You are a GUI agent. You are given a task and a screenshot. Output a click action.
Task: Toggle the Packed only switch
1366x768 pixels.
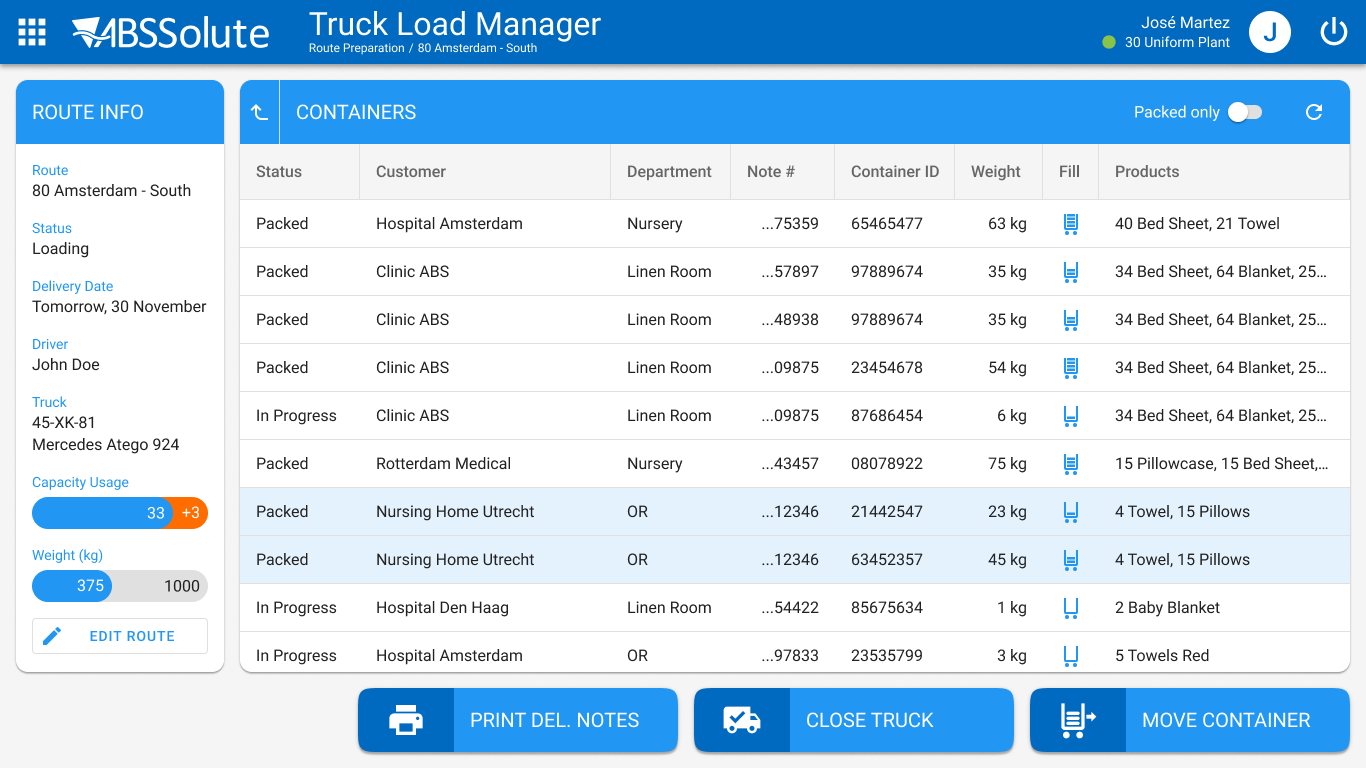(1246, 112)
